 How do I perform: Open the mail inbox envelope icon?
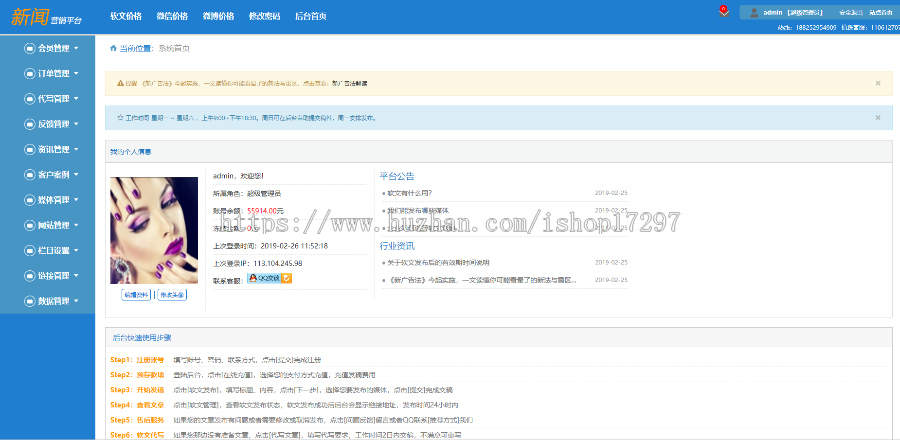[x=724, y=13]
